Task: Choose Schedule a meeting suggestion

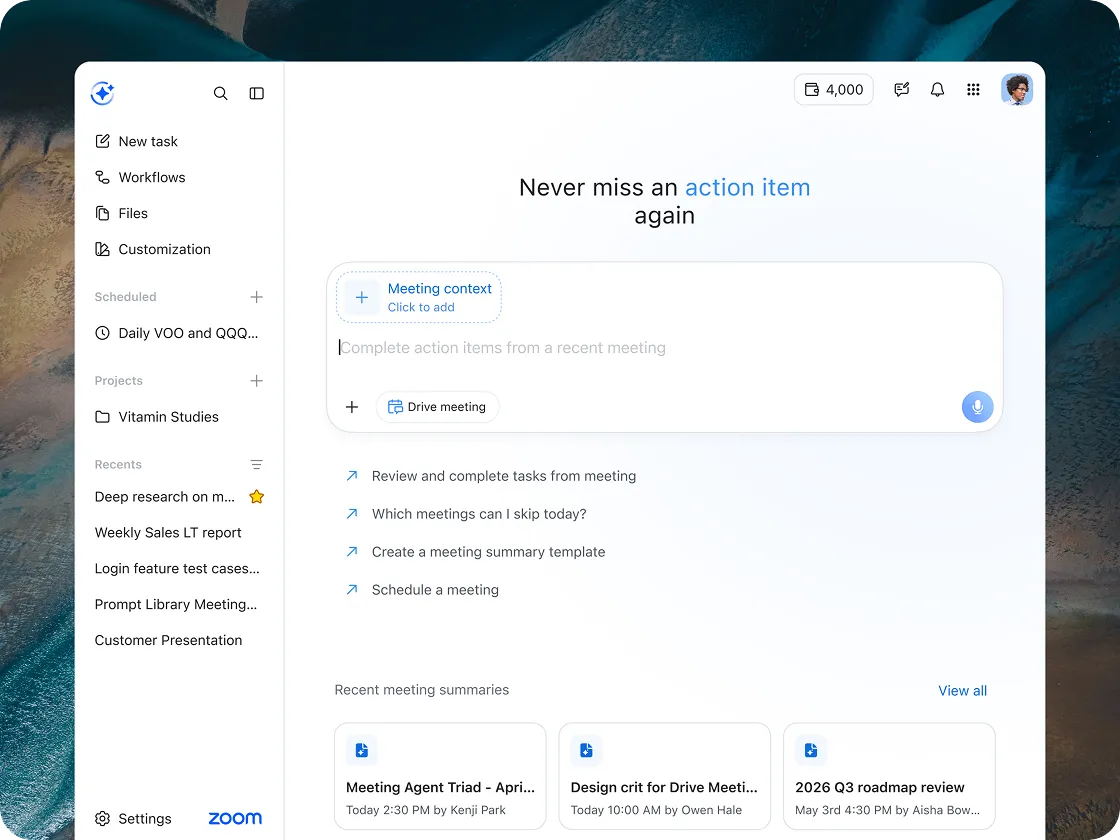Action: [x=435, y=590]
